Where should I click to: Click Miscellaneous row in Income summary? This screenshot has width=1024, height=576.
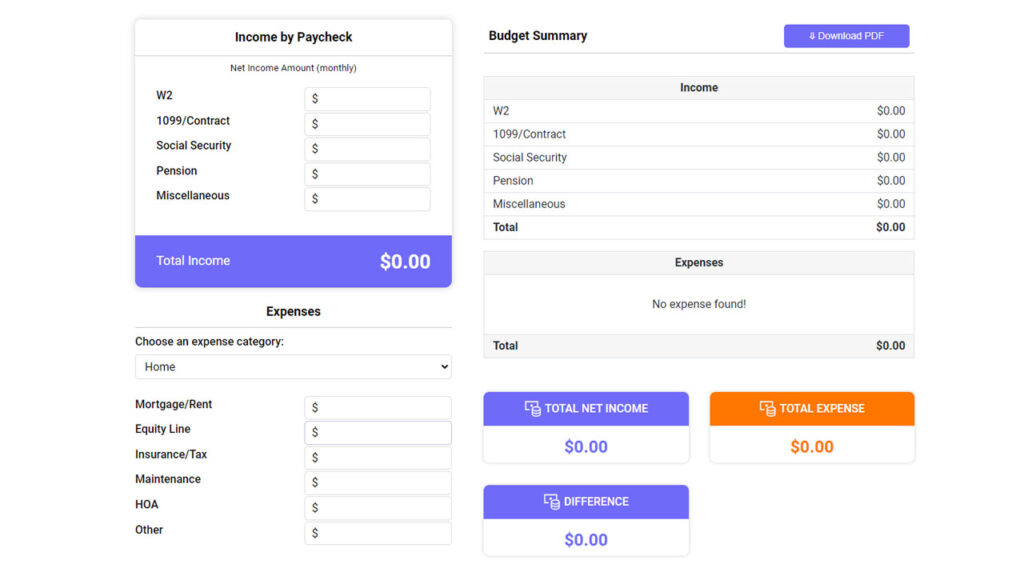click(699, 204)
